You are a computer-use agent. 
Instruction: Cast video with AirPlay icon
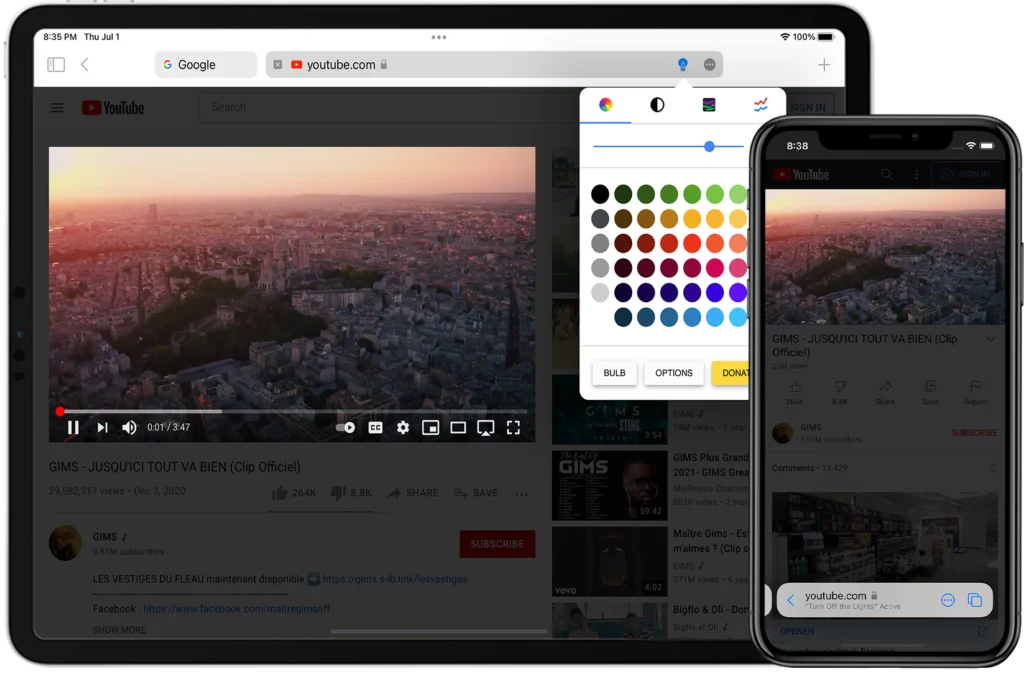click(485, 428)
